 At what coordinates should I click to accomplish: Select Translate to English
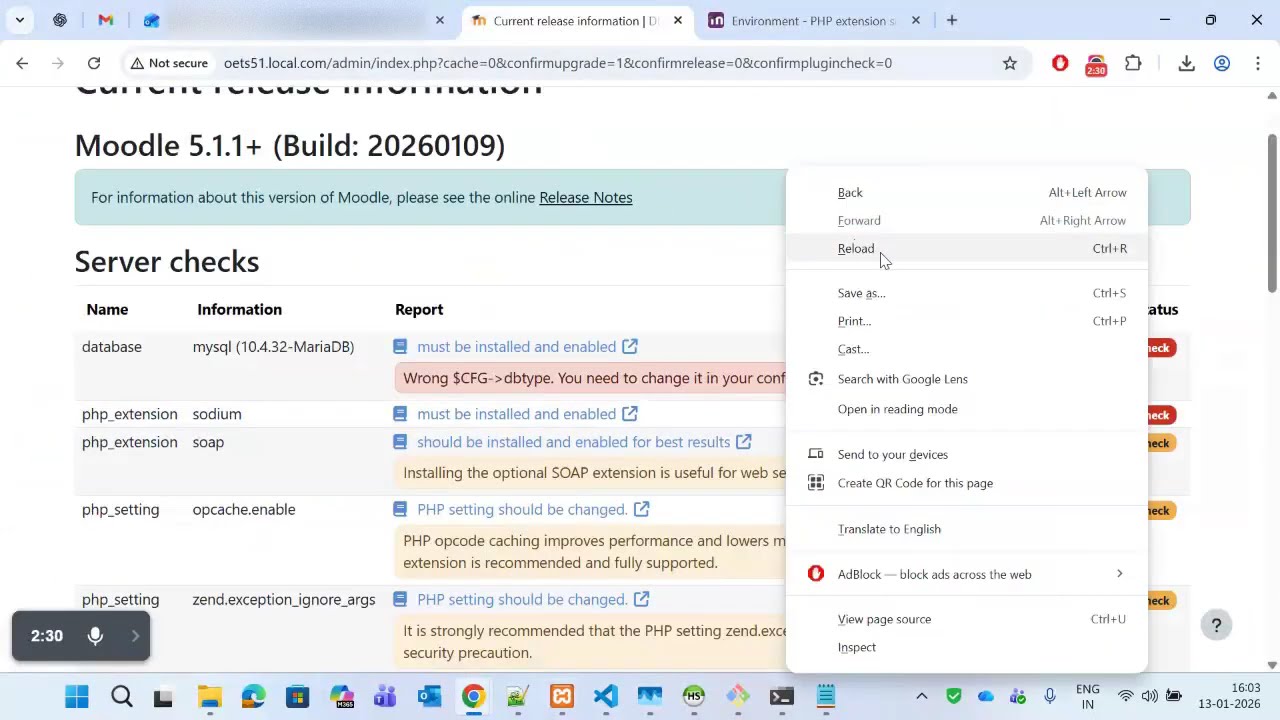[x=967, y=529]
